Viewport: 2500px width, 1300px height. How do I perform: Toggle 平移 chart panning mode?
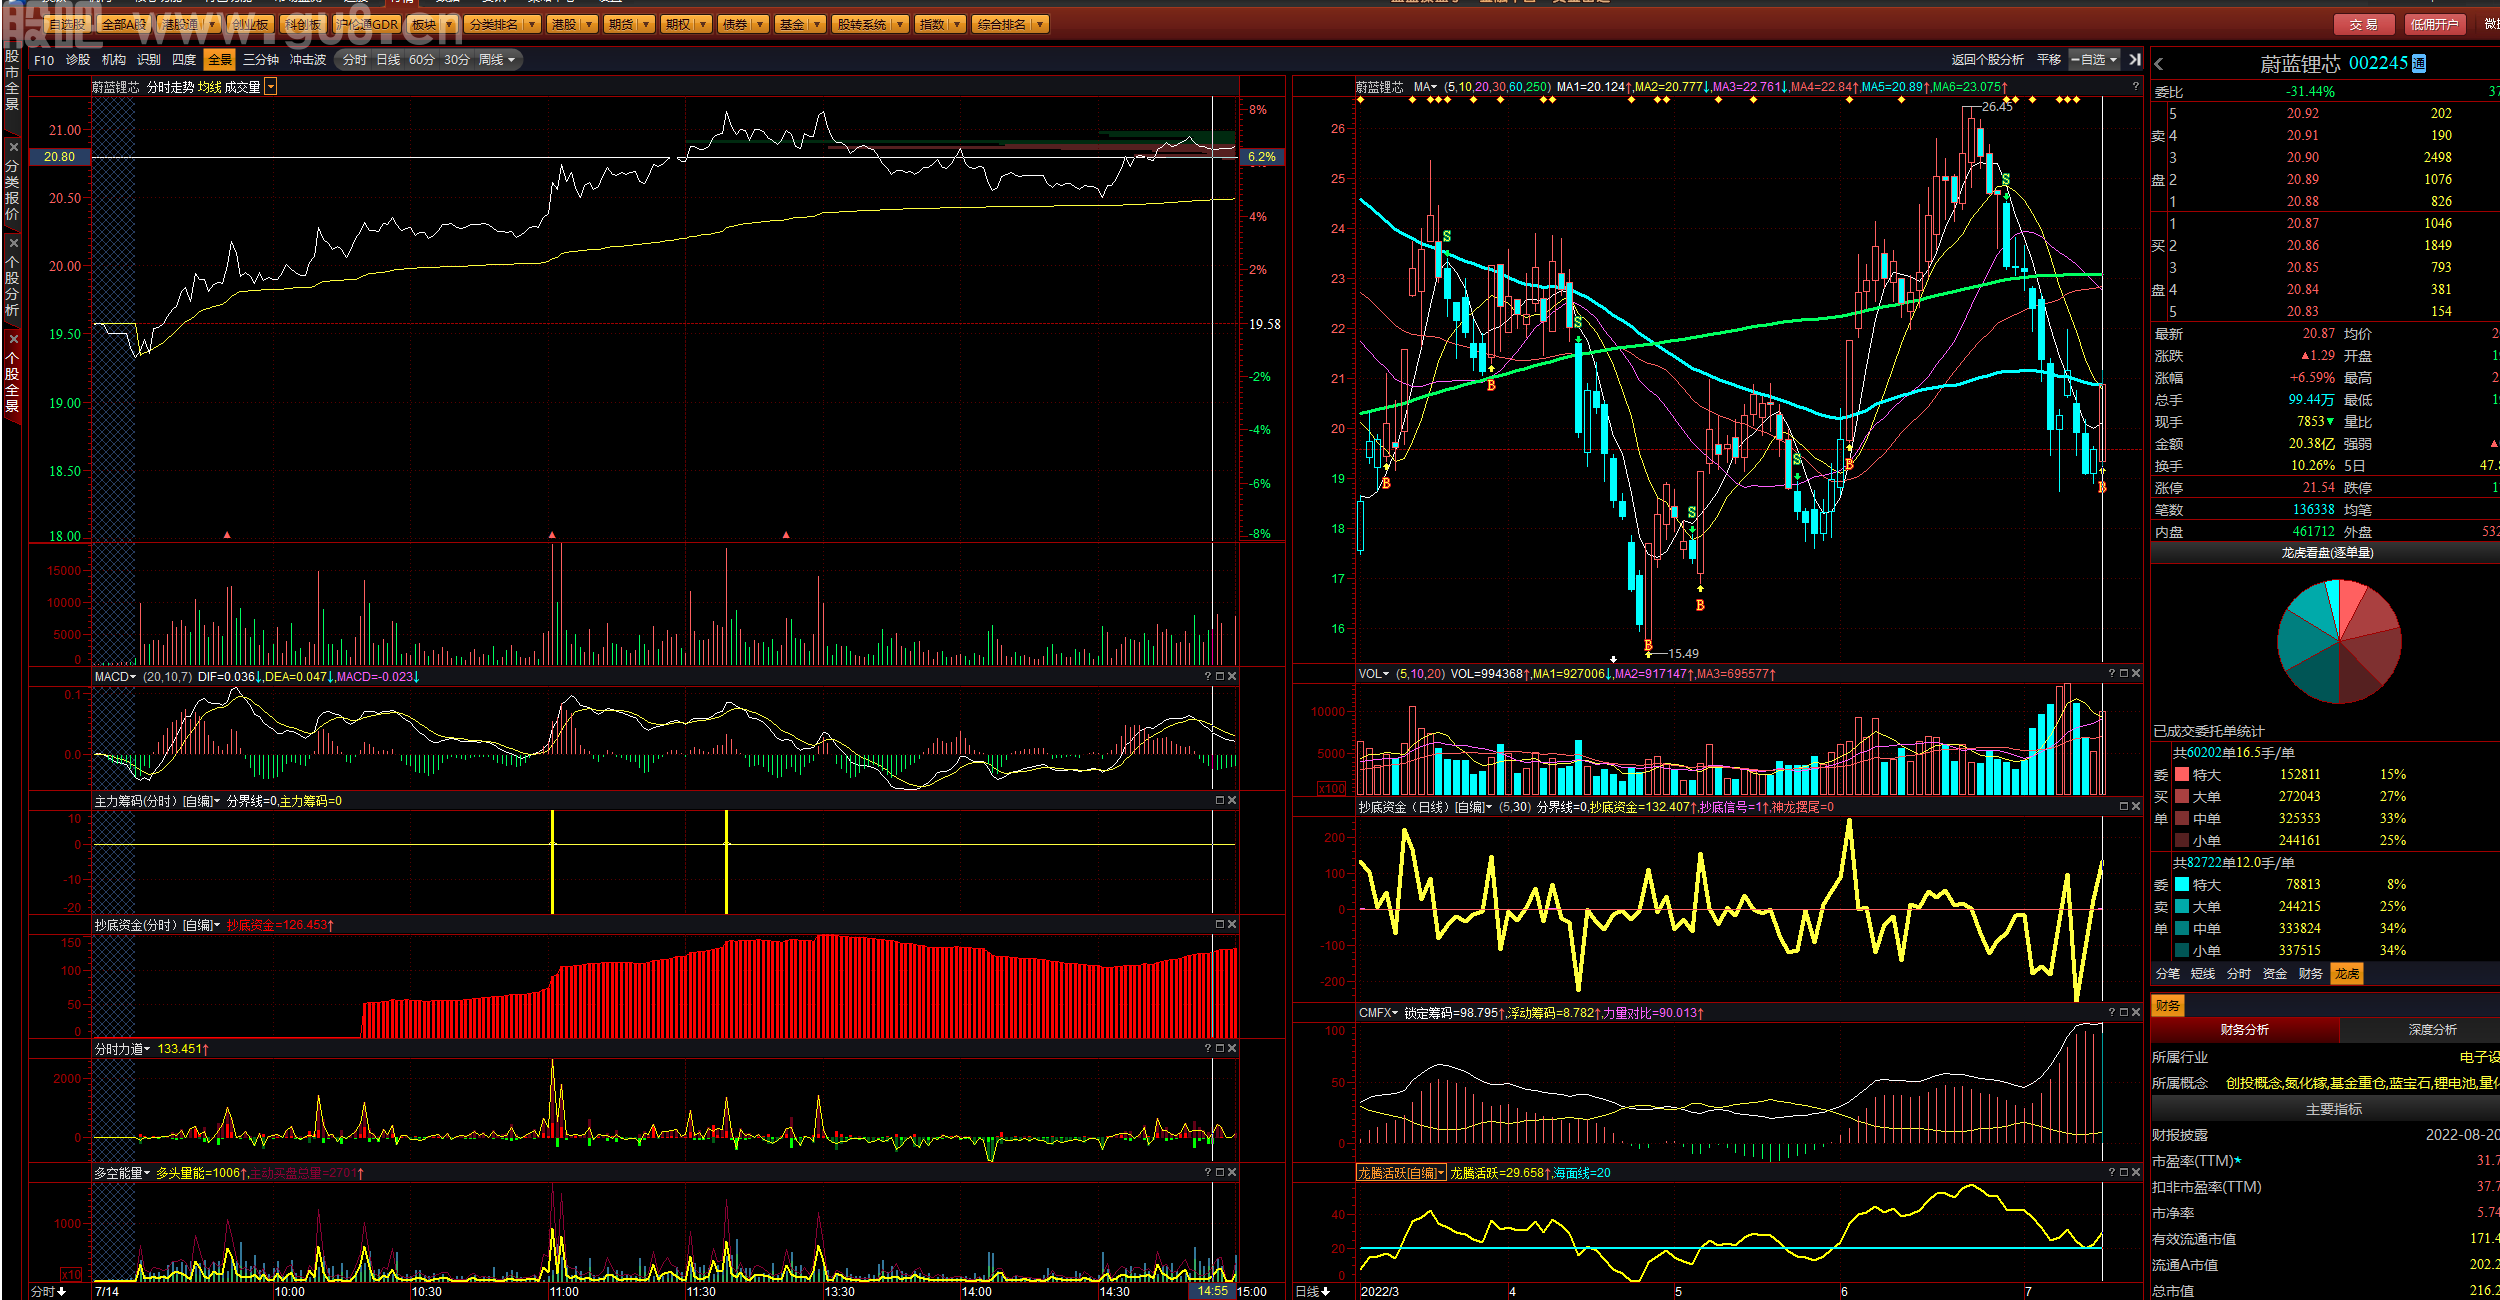2049,60
